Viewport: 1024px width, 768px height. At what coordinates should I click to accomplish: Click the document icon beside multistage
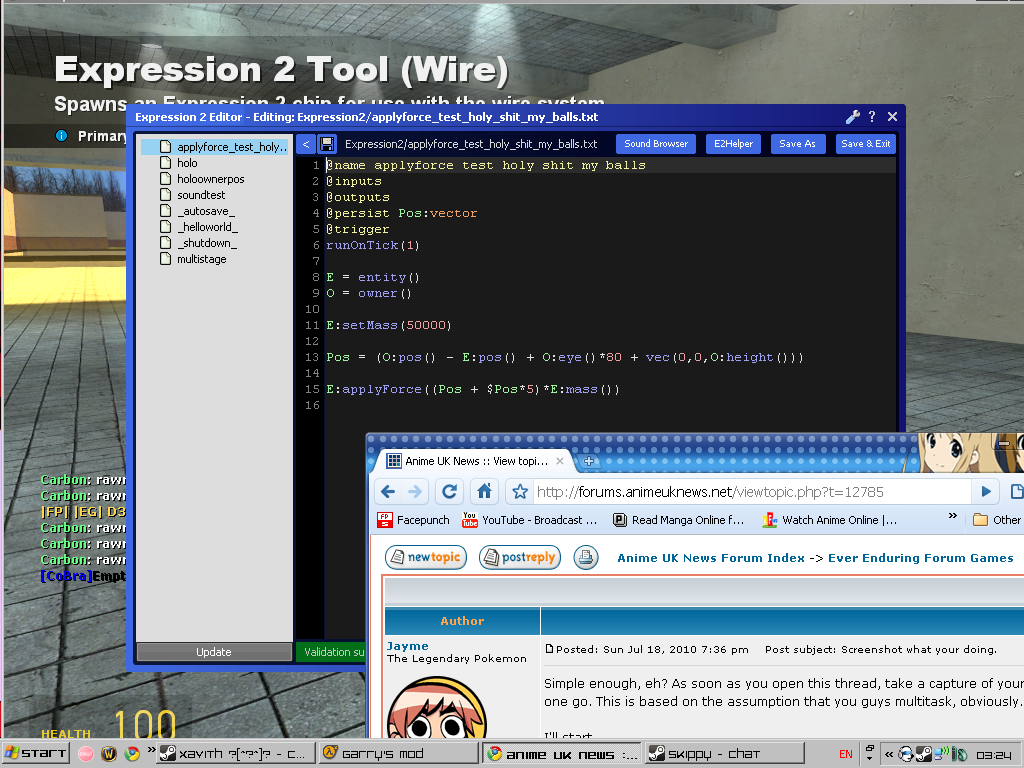(166, 259)
